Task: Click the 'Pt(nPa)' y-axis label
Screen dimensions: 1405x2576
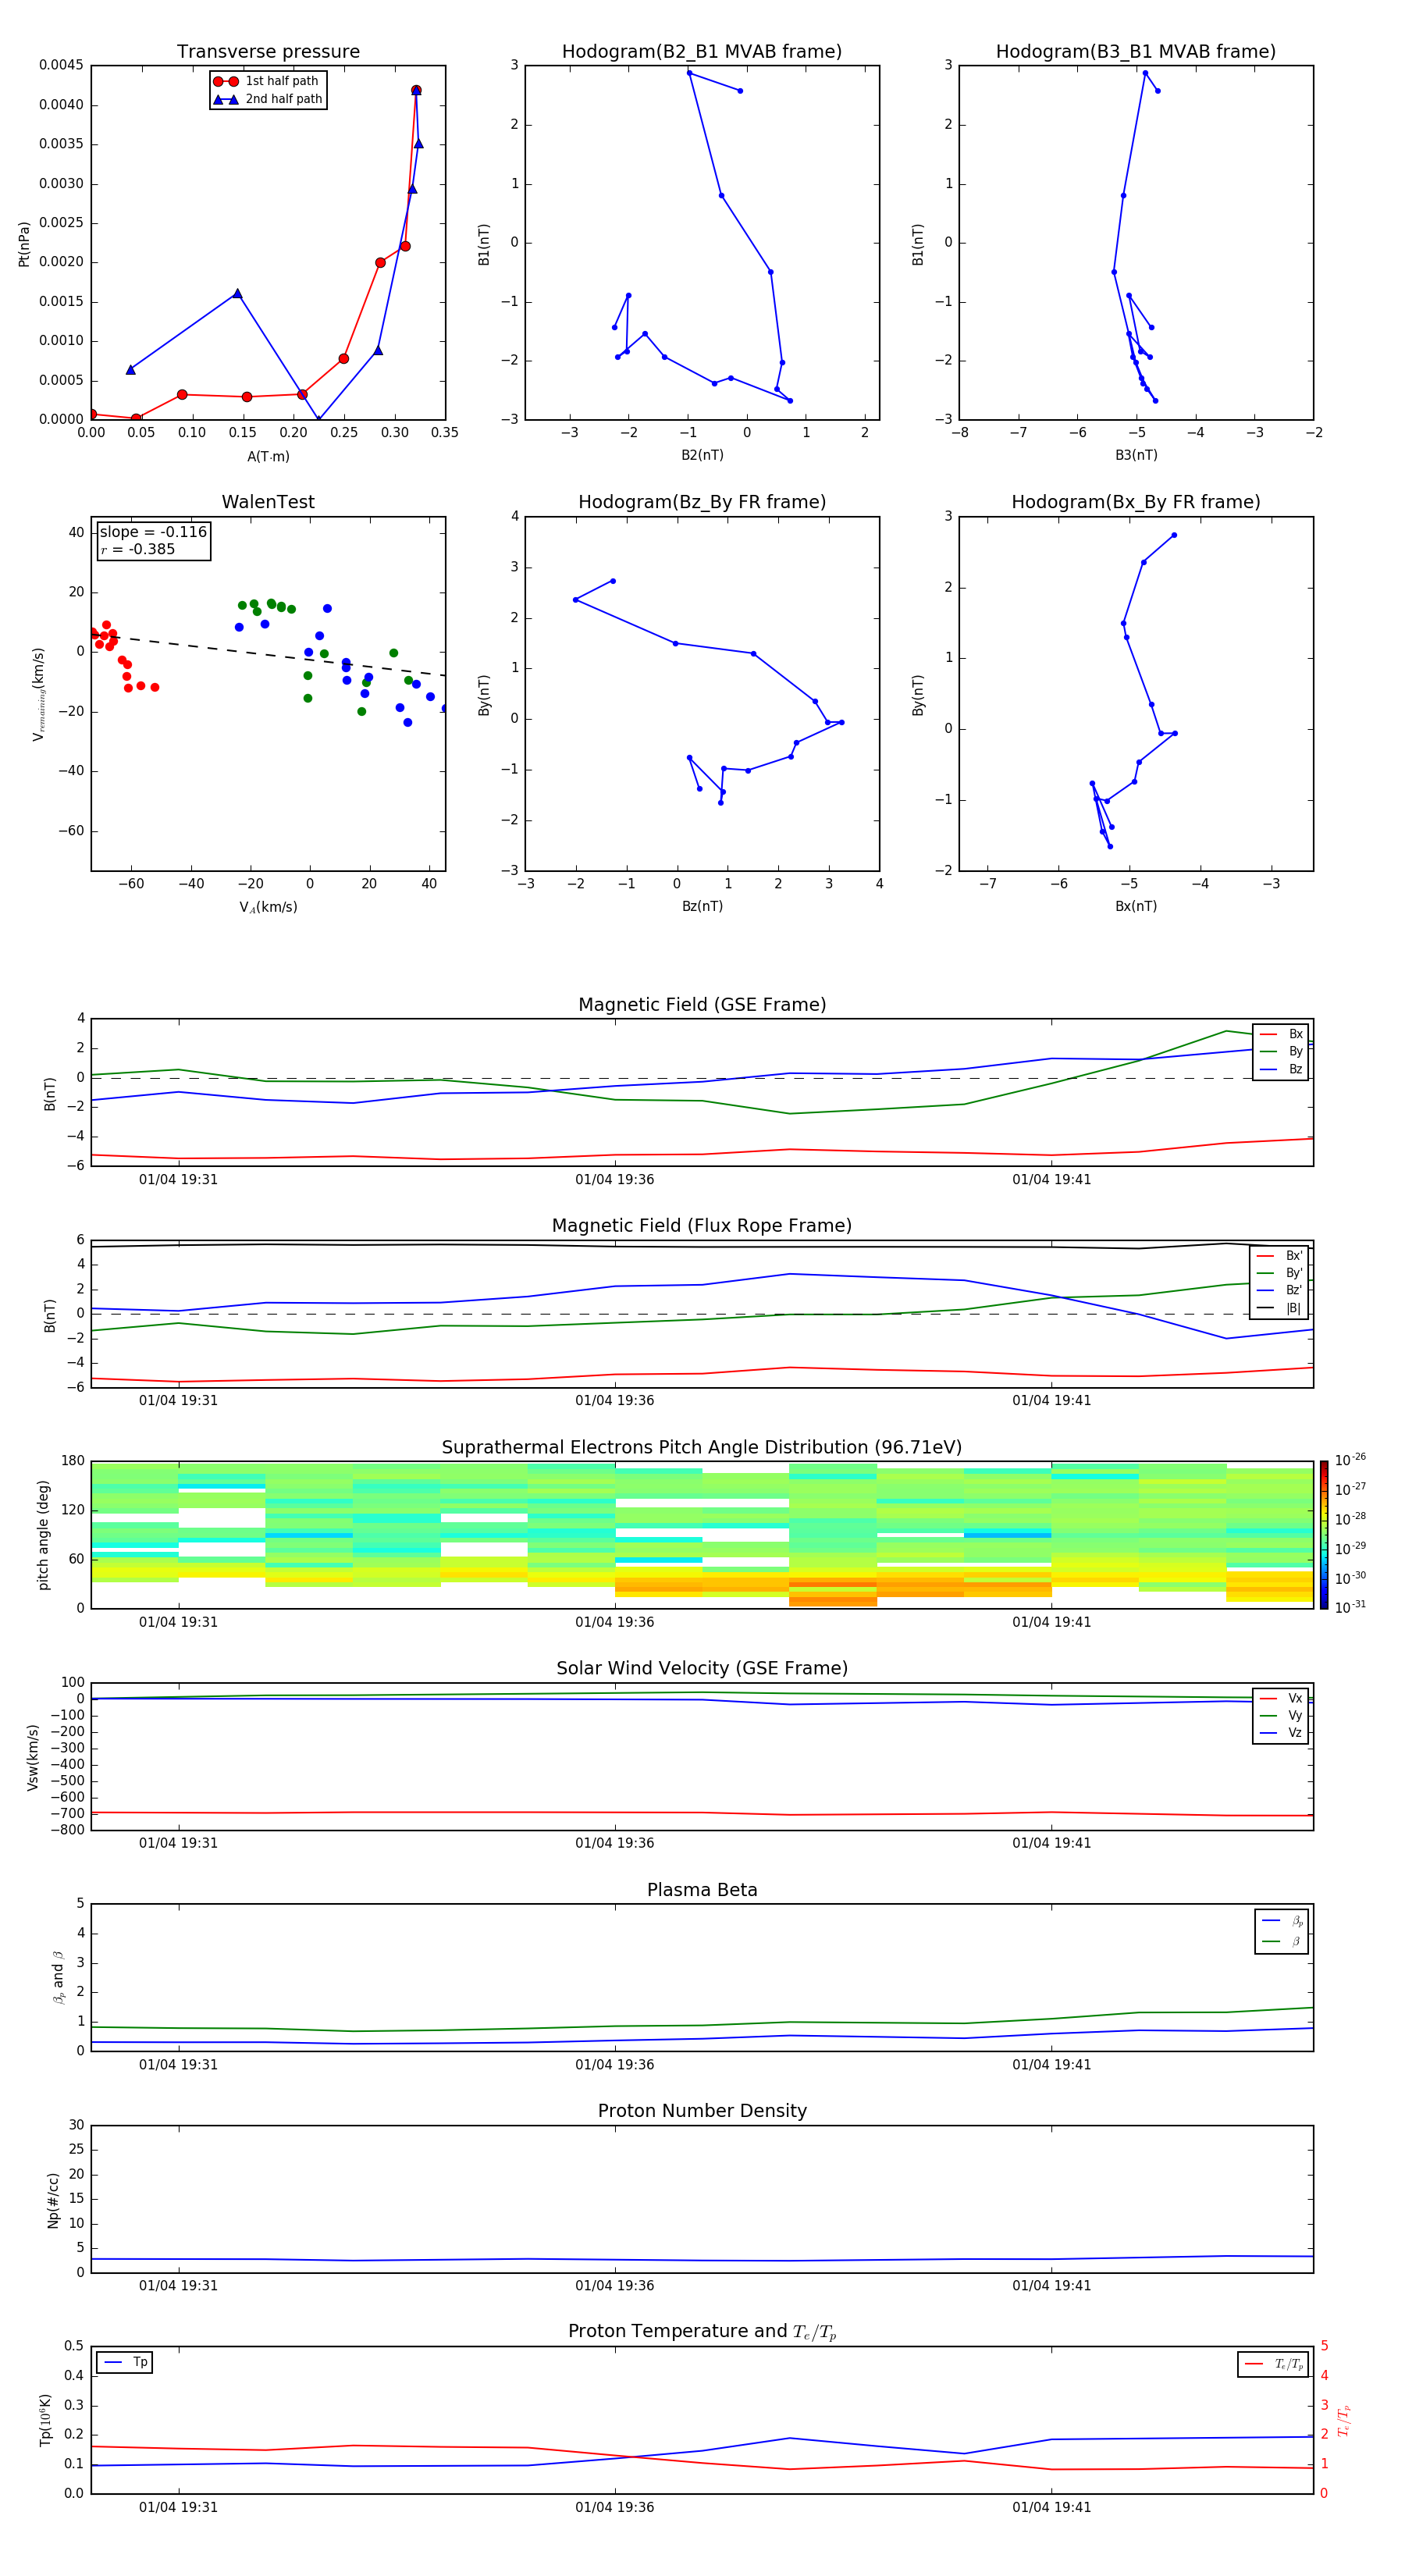Action: (x=24, y=243)
